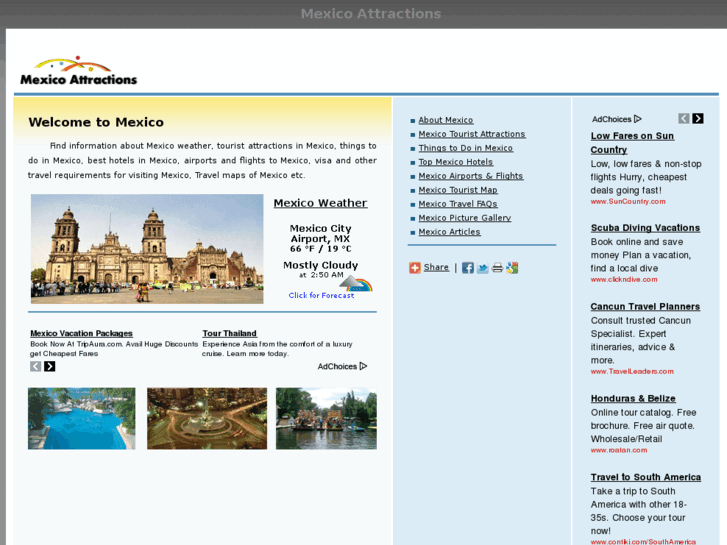Click the weather forecast rainbow icon
The height and width of the screenshot is (545, 727).
[x=356, y=283]
